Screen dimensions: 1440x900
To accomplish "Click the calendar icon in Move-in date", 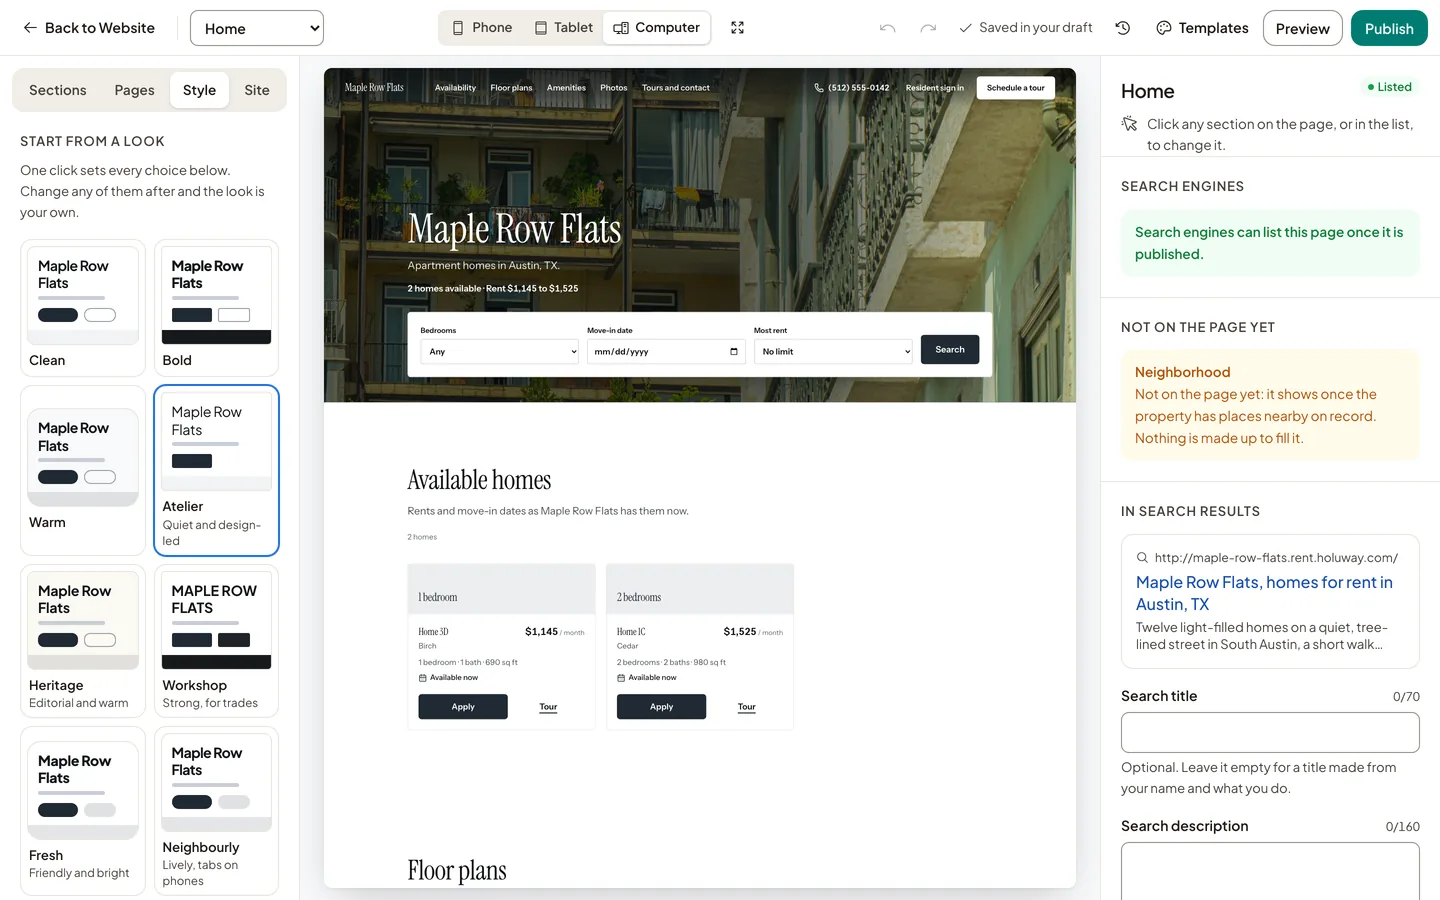I will [733, 352].
